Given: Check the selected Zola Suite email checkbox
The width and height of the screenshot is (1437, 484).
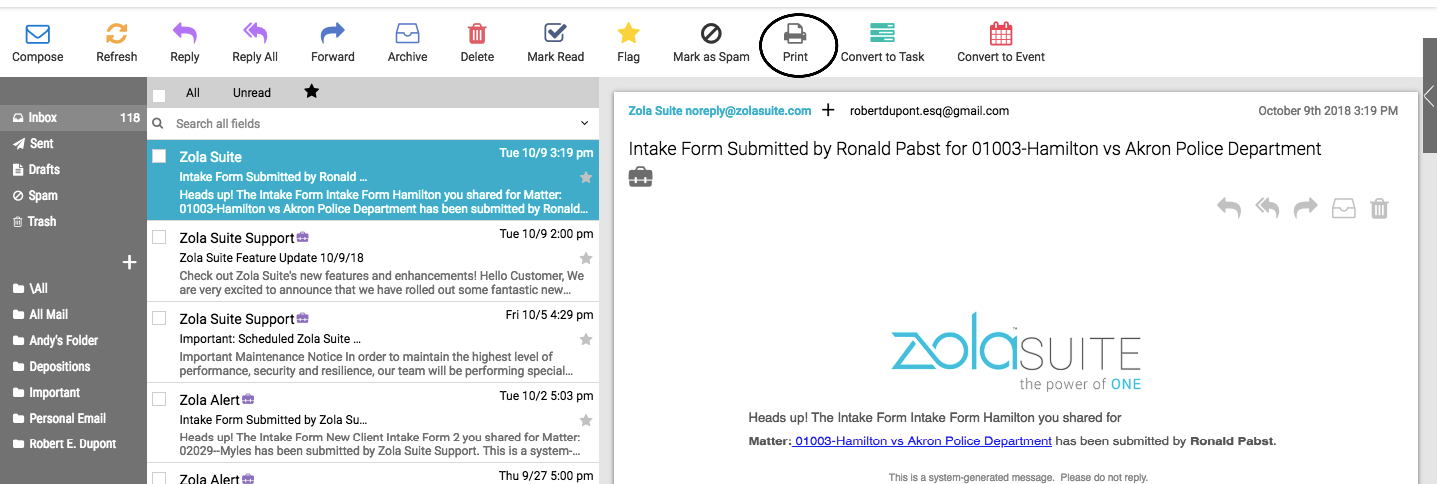Looking at the screenshot, I should point(158,155).
